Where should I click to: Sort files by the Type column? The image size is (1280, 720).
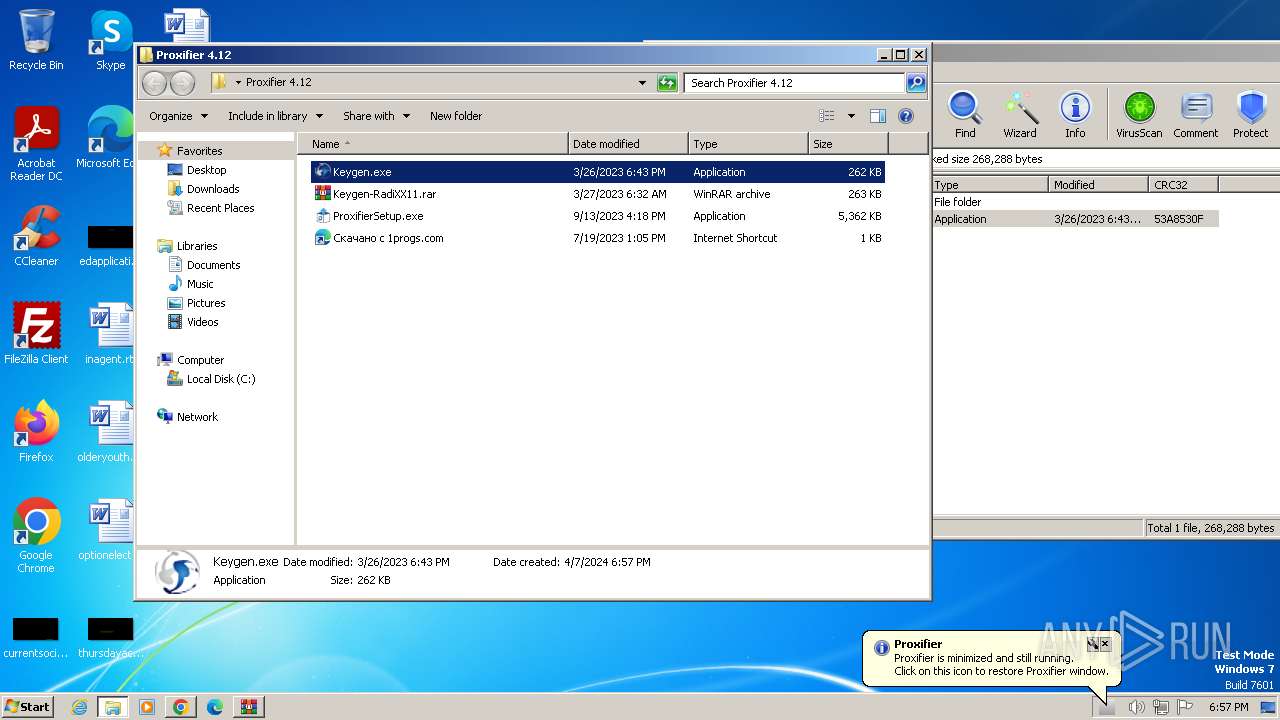(748, 144)
